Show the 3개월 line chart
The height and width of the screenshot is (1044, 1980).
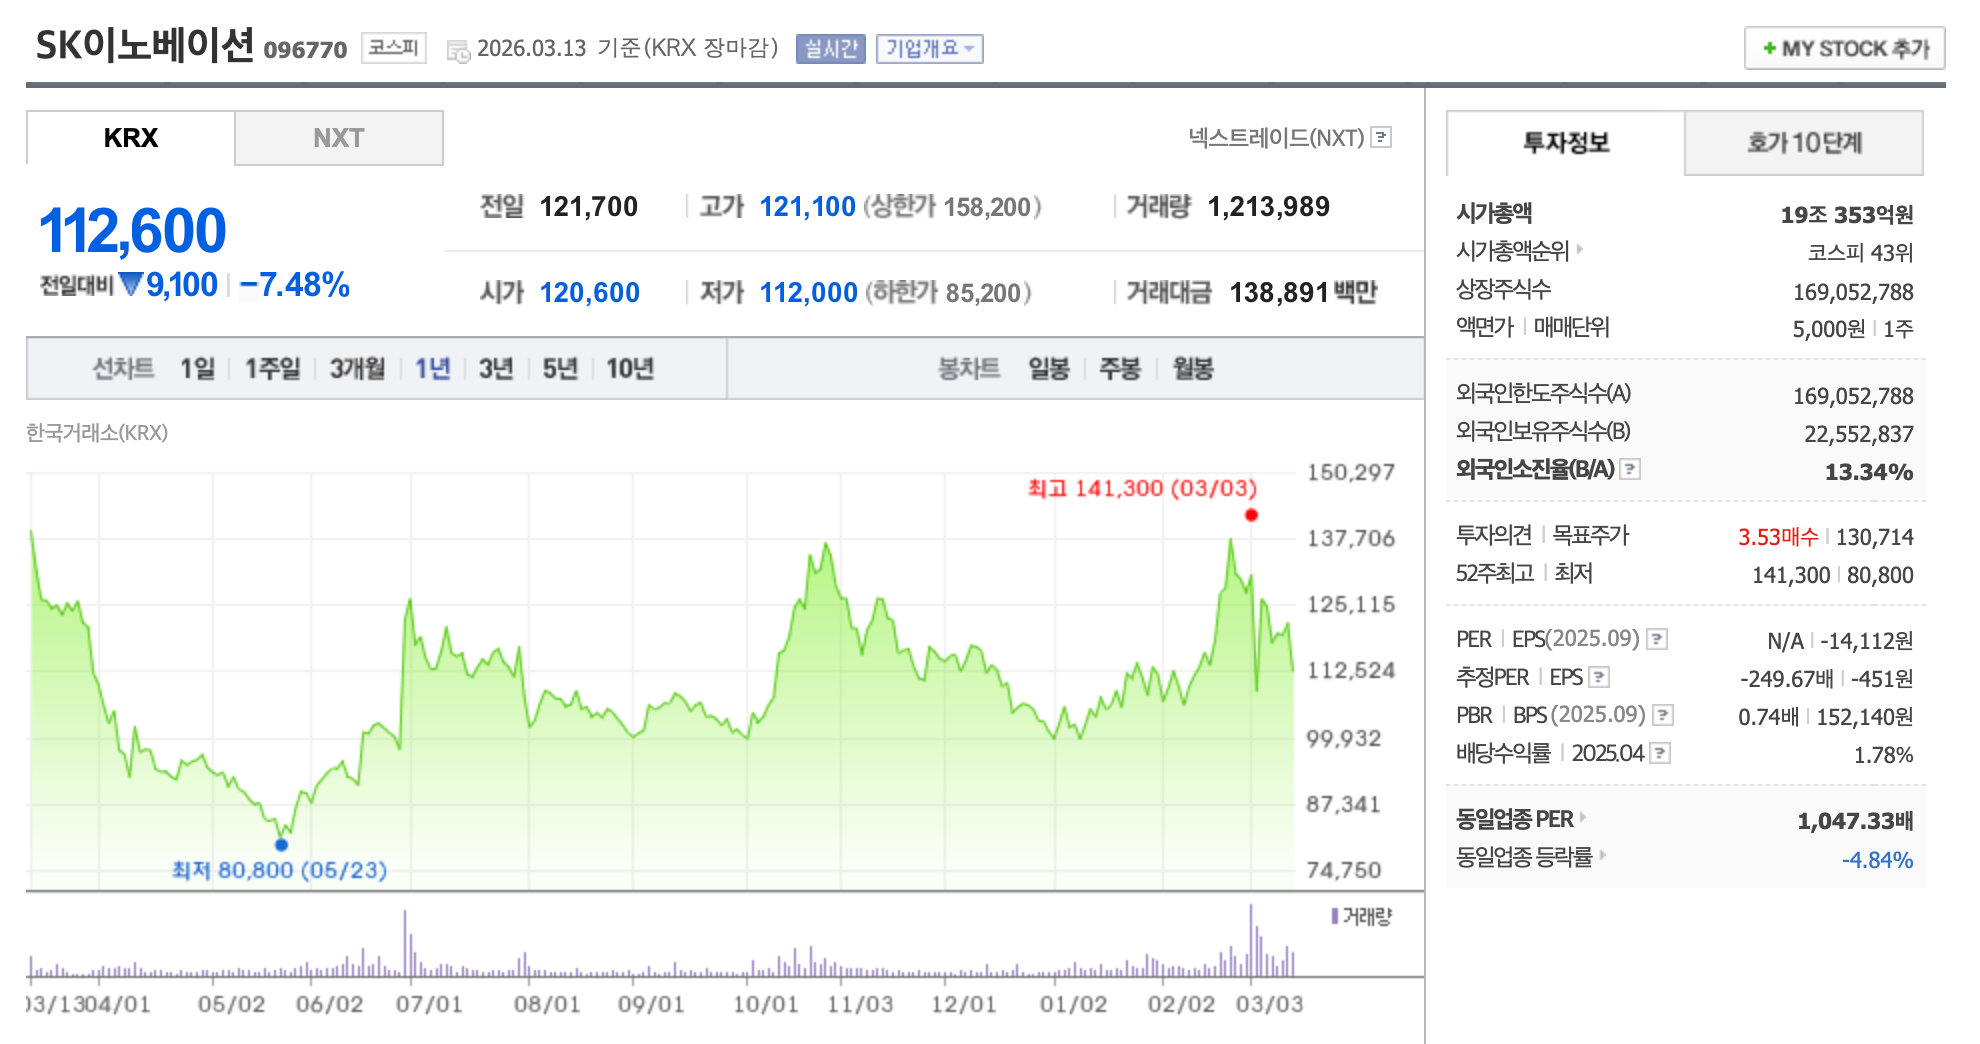click(x=358, y=369)
